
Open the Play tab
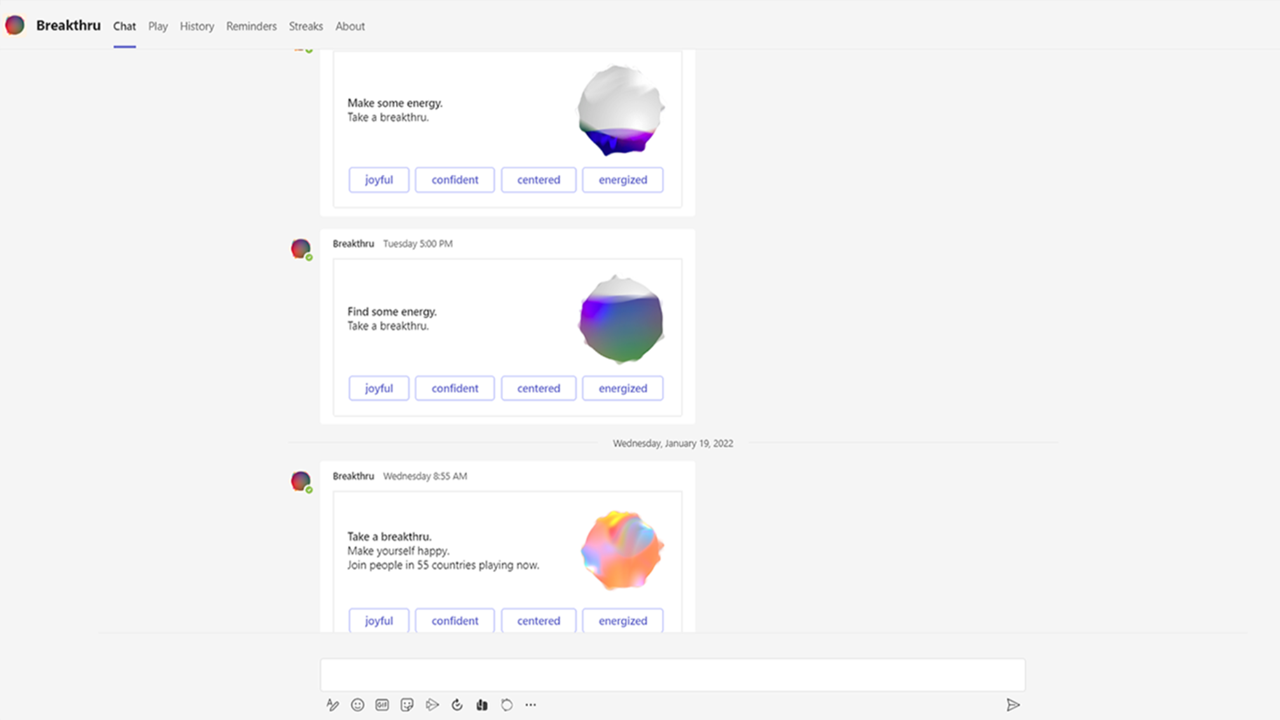coord(158,26)
